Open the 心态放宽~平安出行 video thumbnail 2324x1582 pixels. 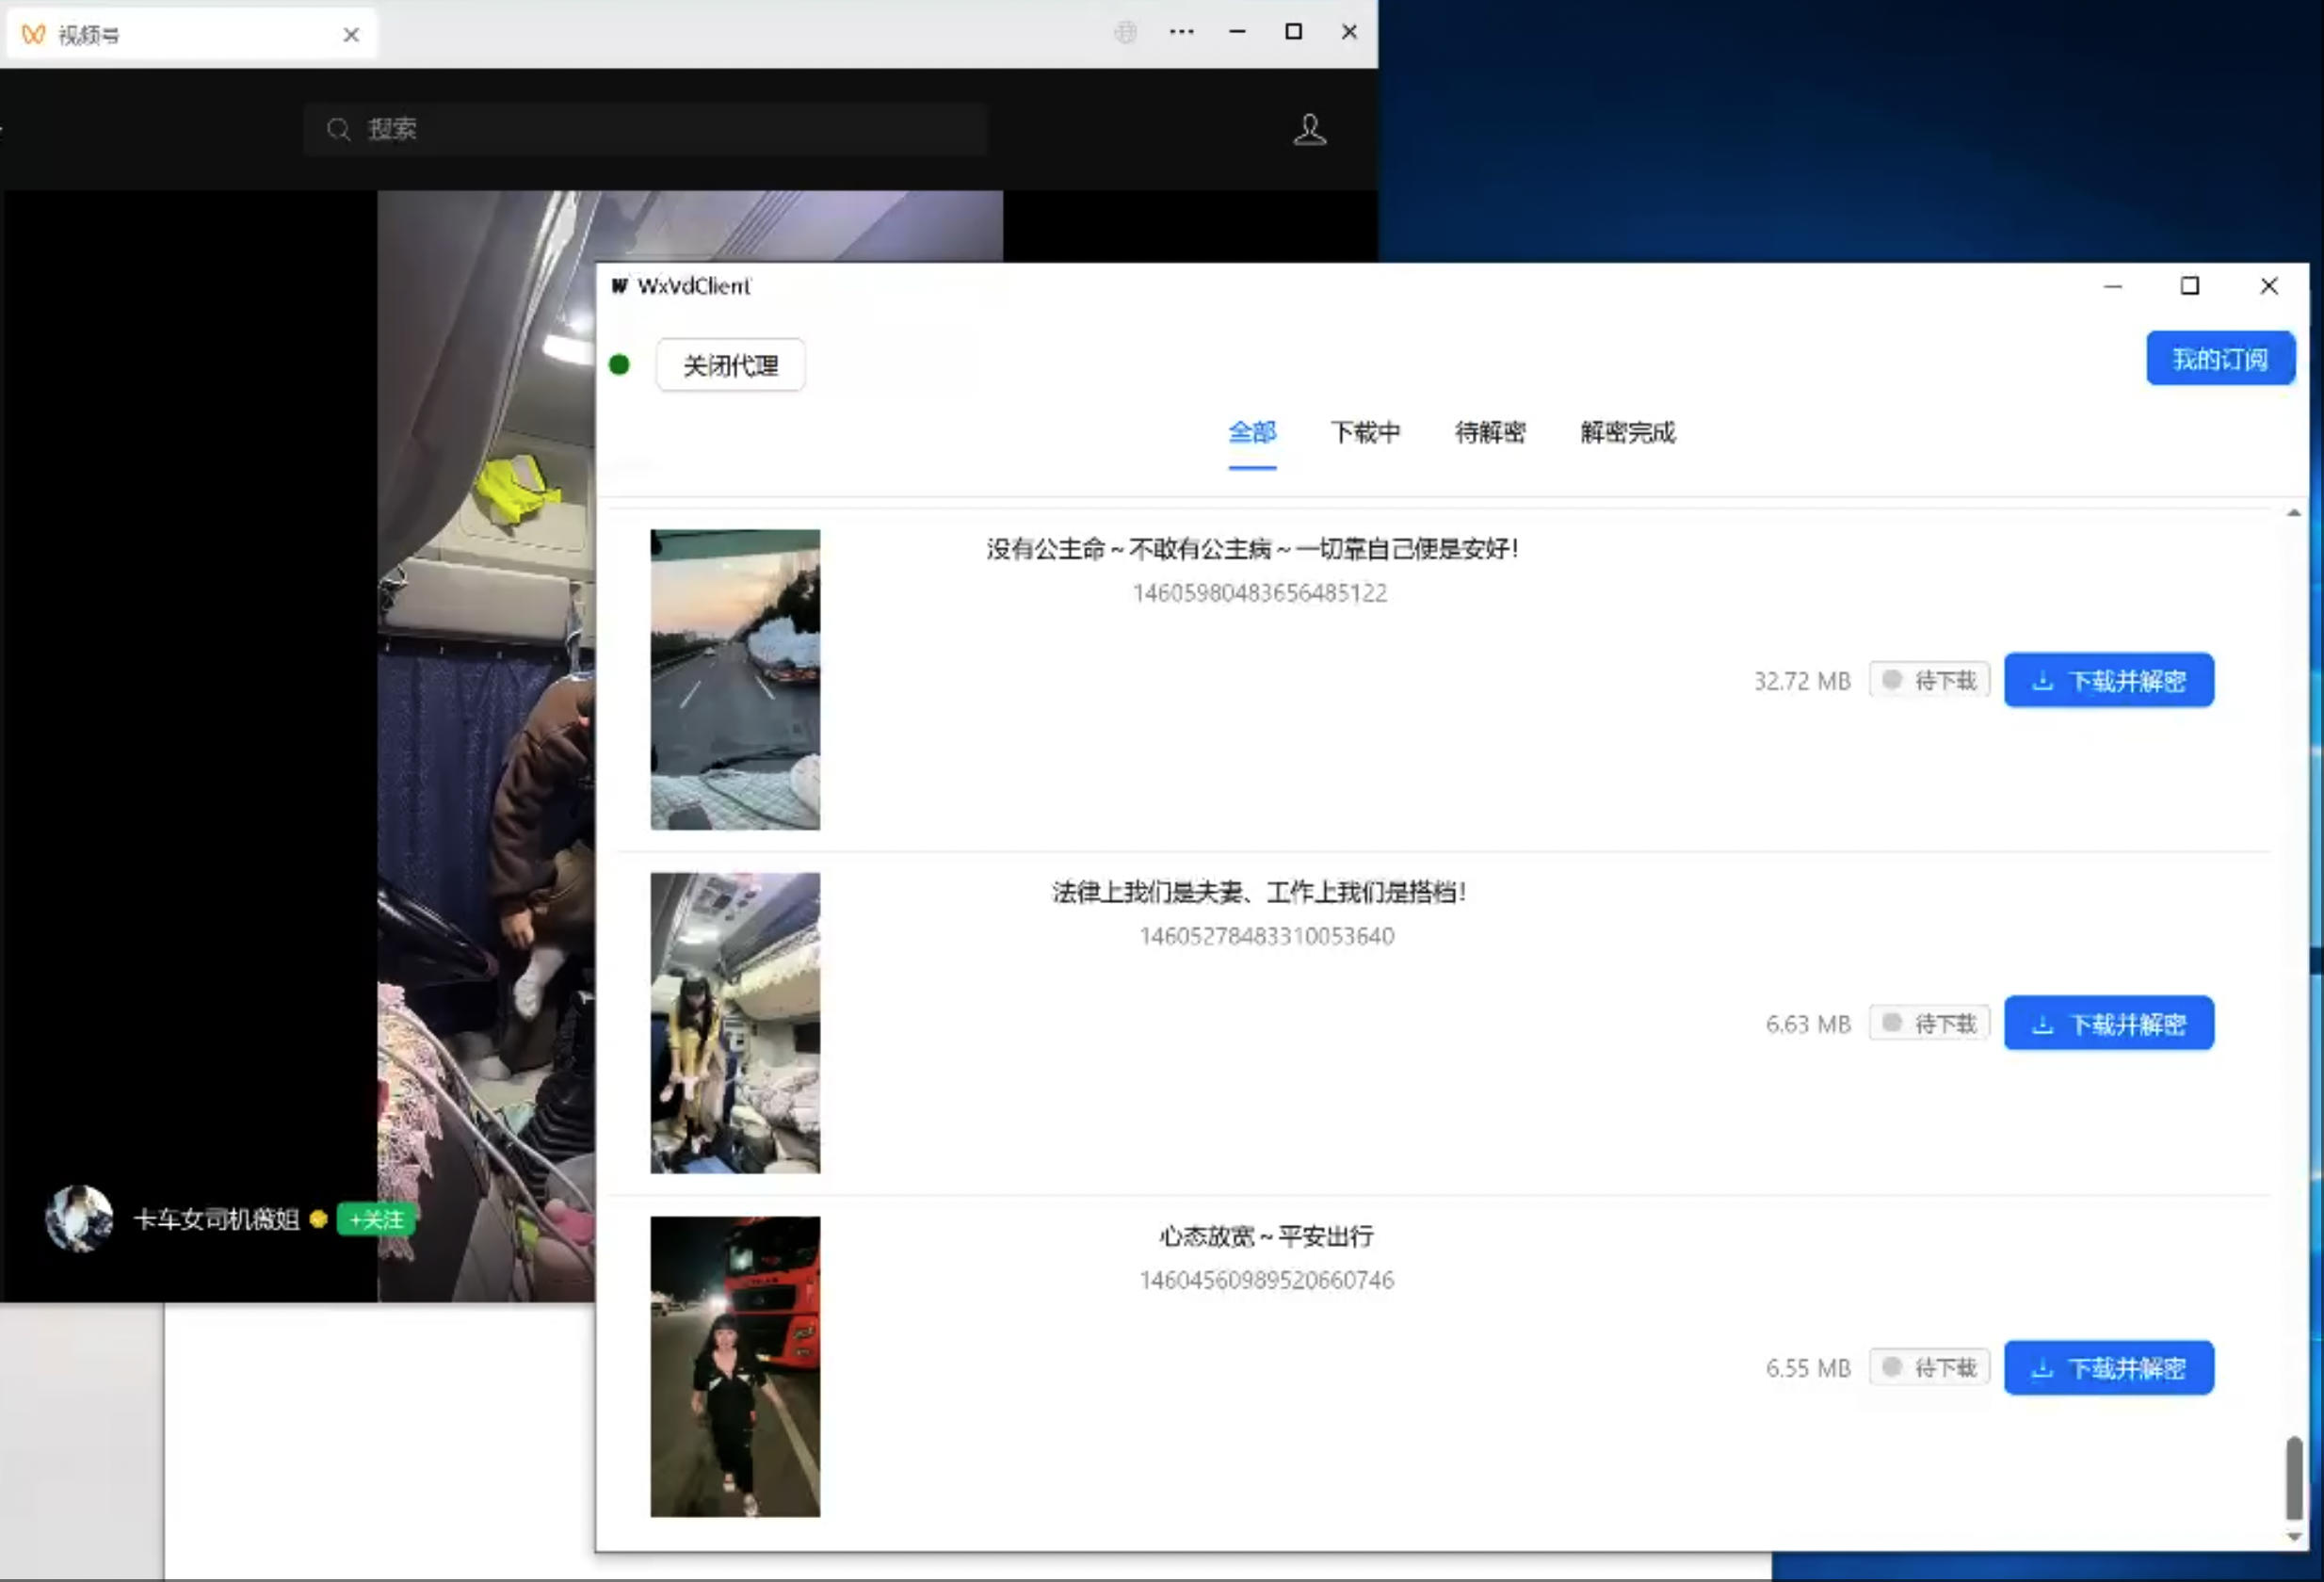735,1366
